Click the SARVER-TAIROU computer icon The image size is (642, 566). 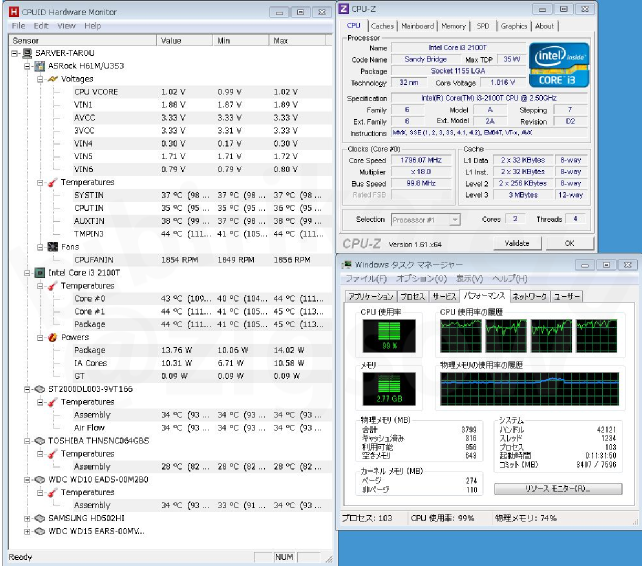coord(27,53)
